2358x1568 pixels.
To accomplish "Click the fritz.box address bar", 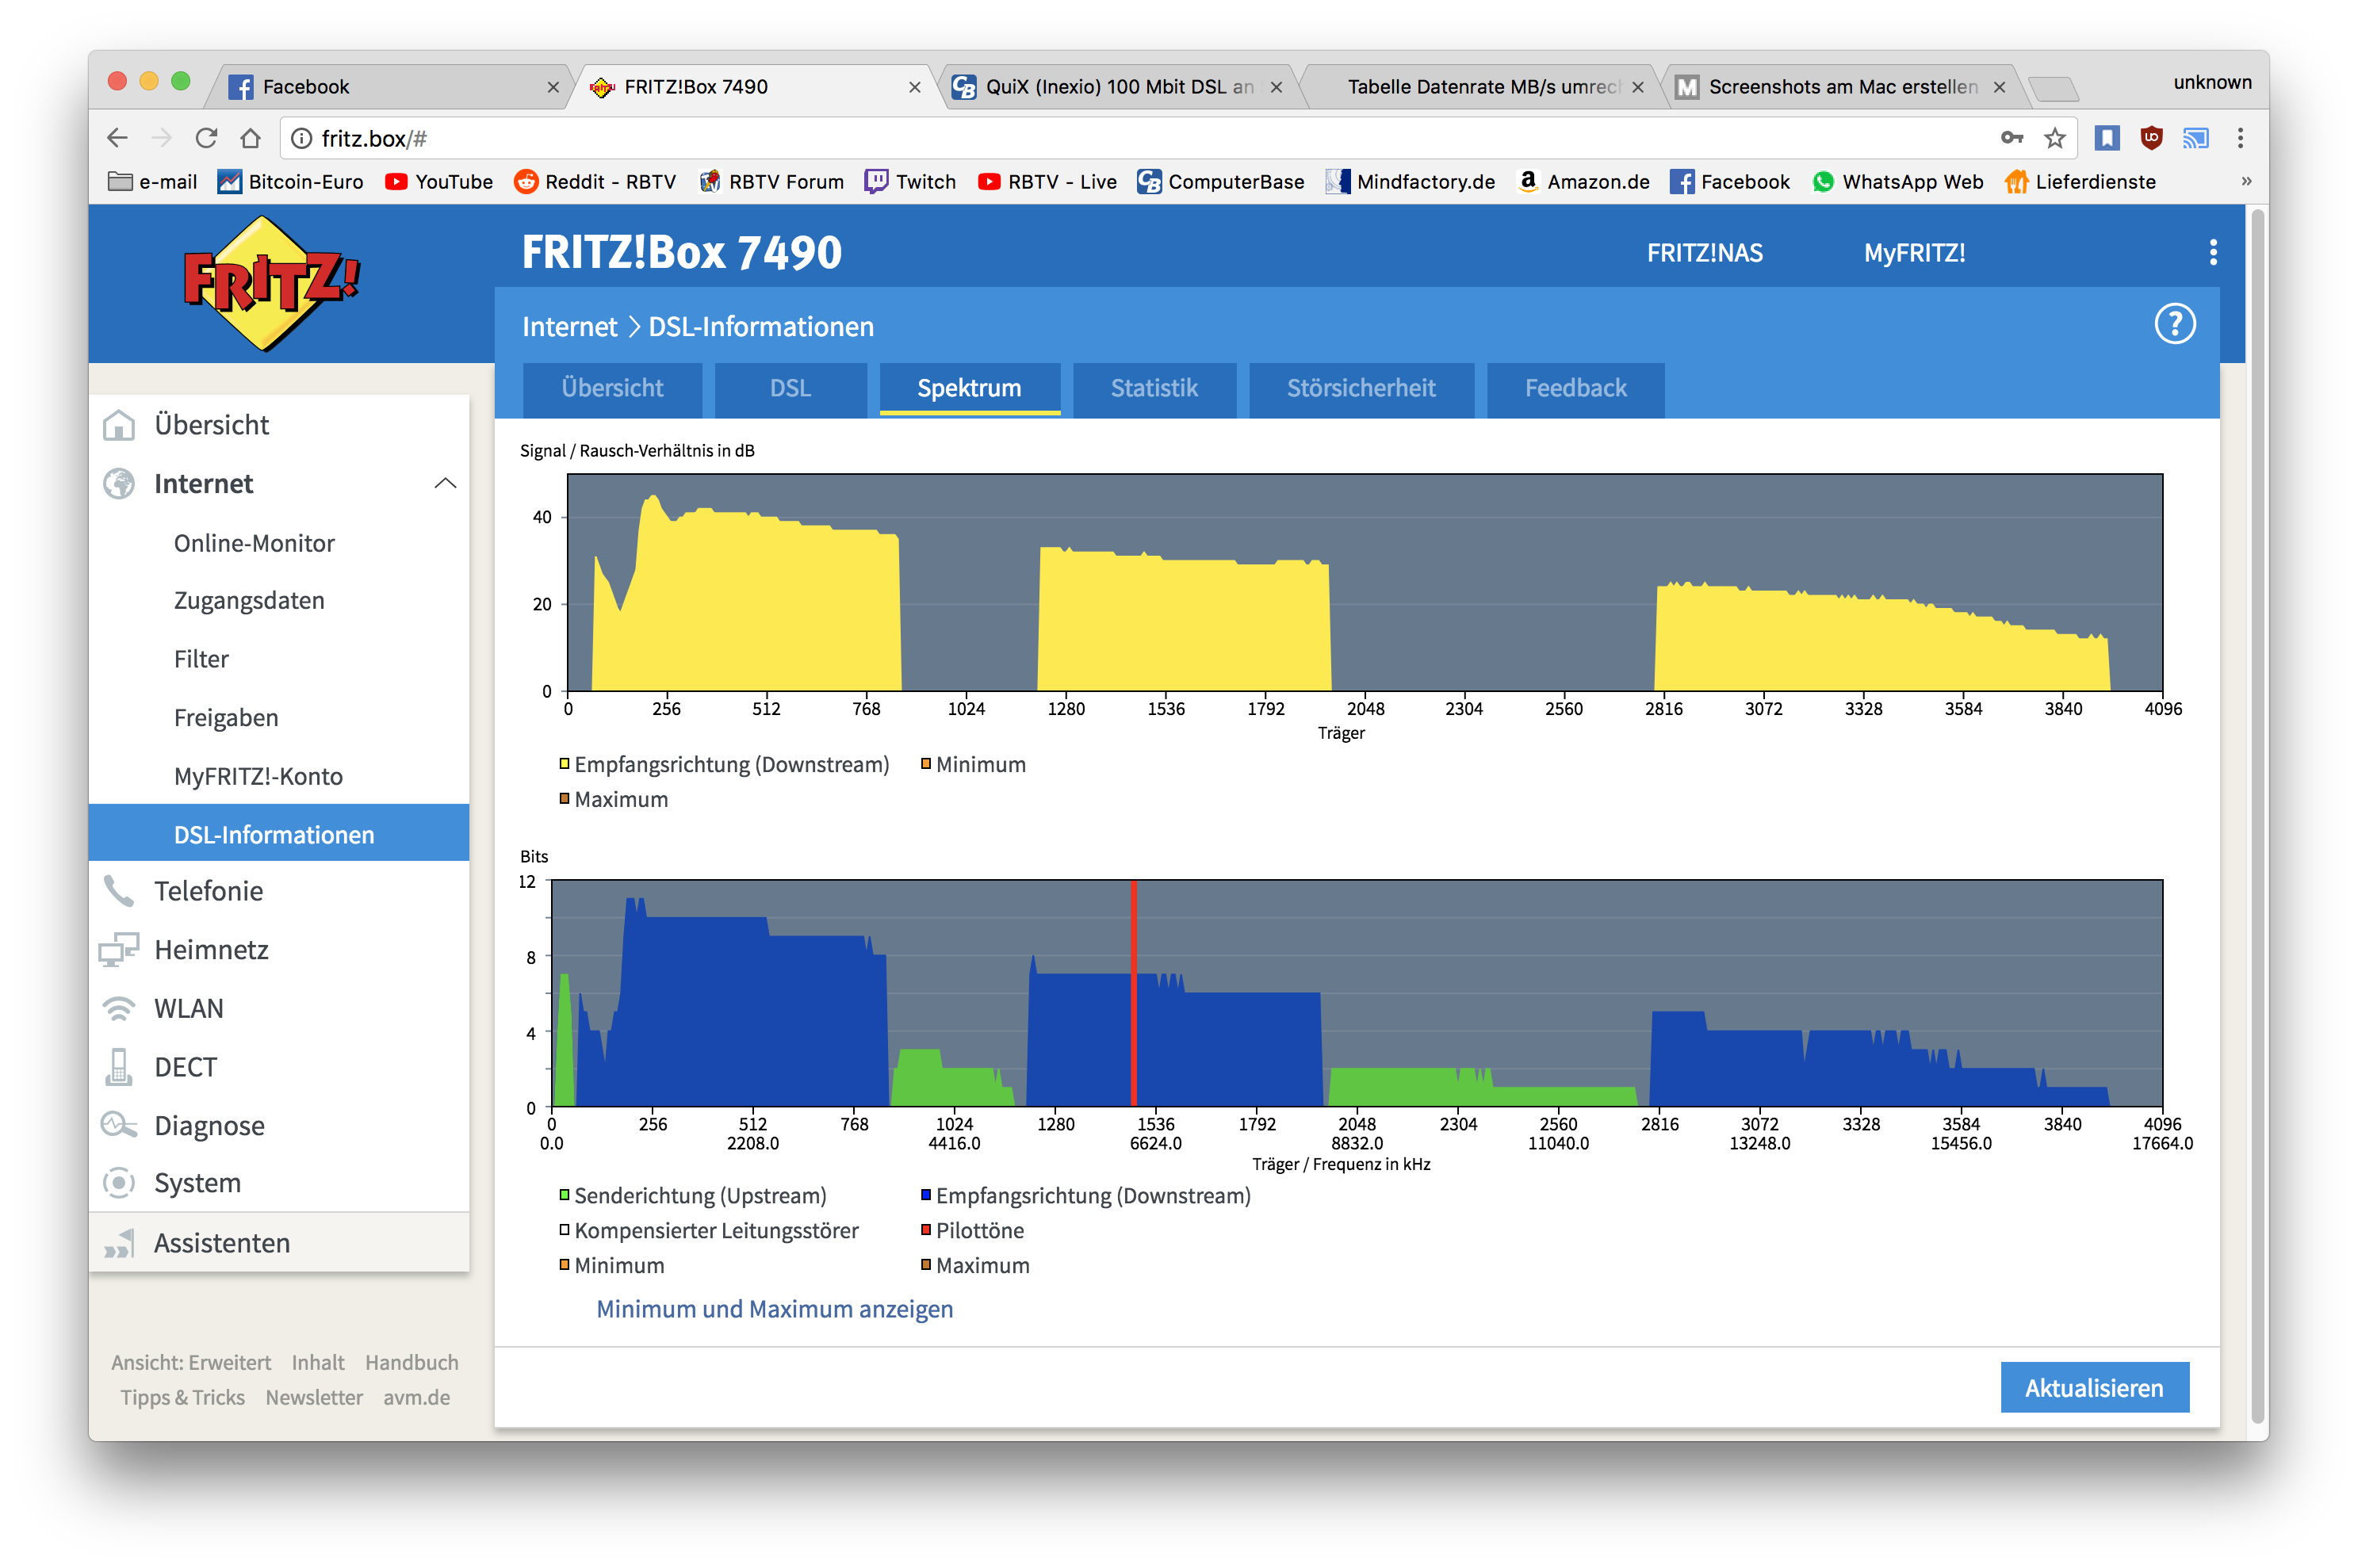I will (x=1100, y=138).
